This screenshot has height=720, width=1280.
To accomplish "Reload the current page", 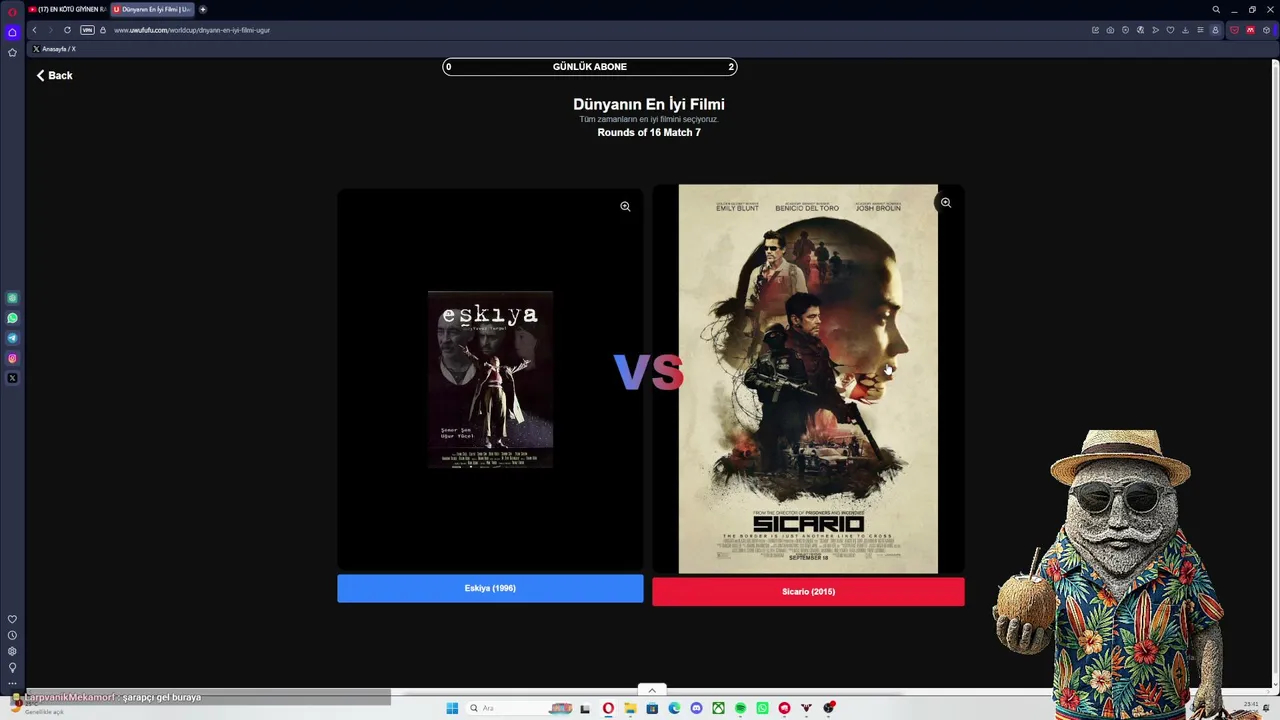I will point(67,30).
